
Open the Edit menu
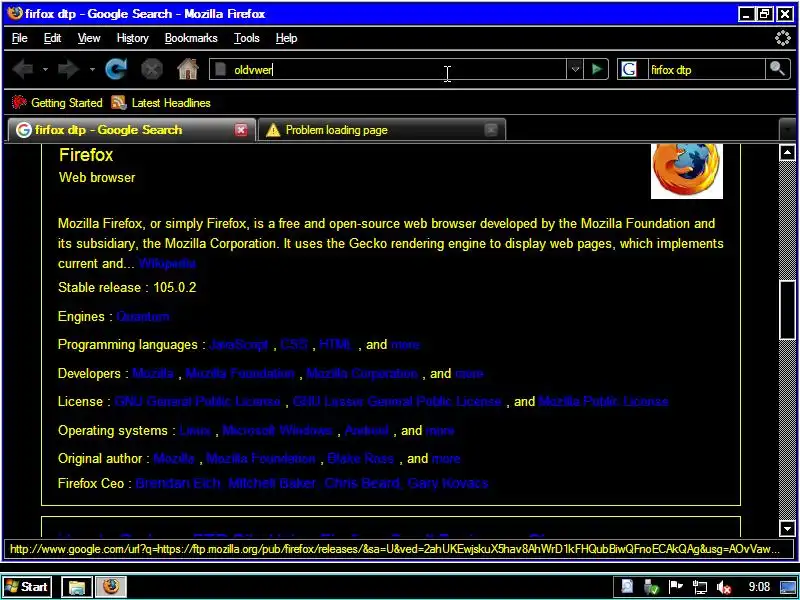(x=52, y=38)
